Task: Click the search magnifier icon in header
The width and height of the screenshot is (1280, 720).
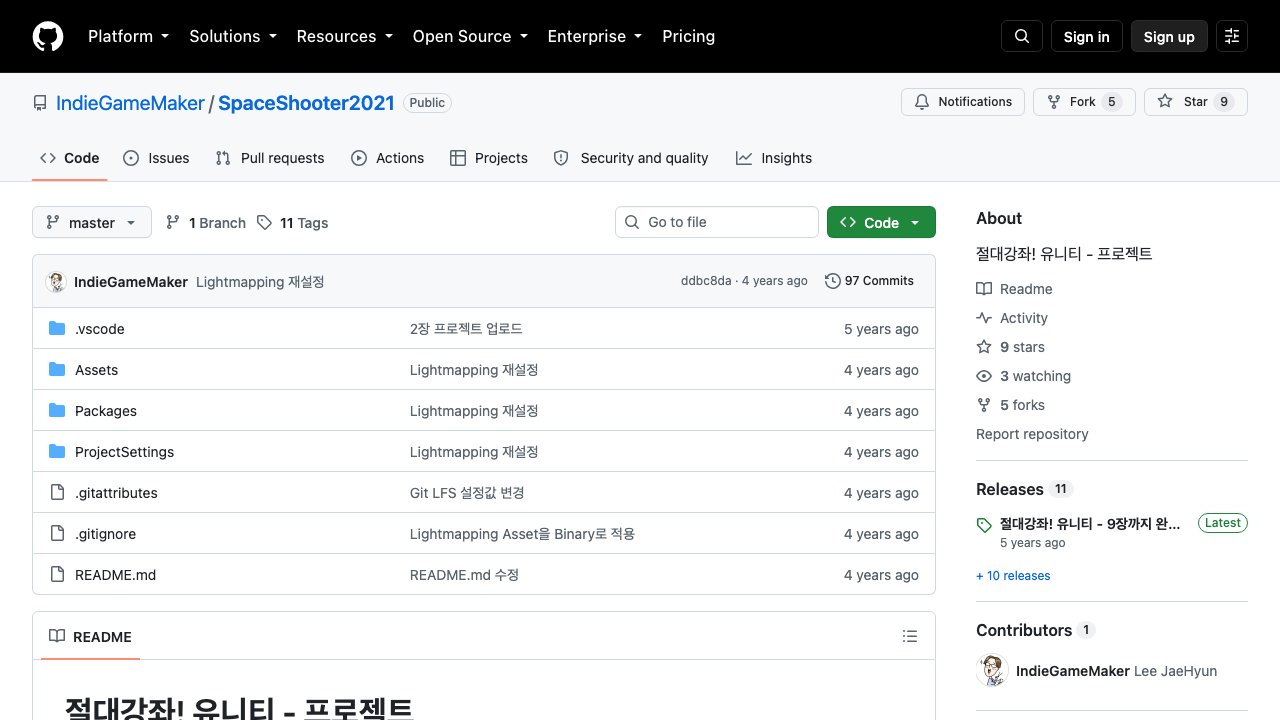Action: click(1022, 36)
